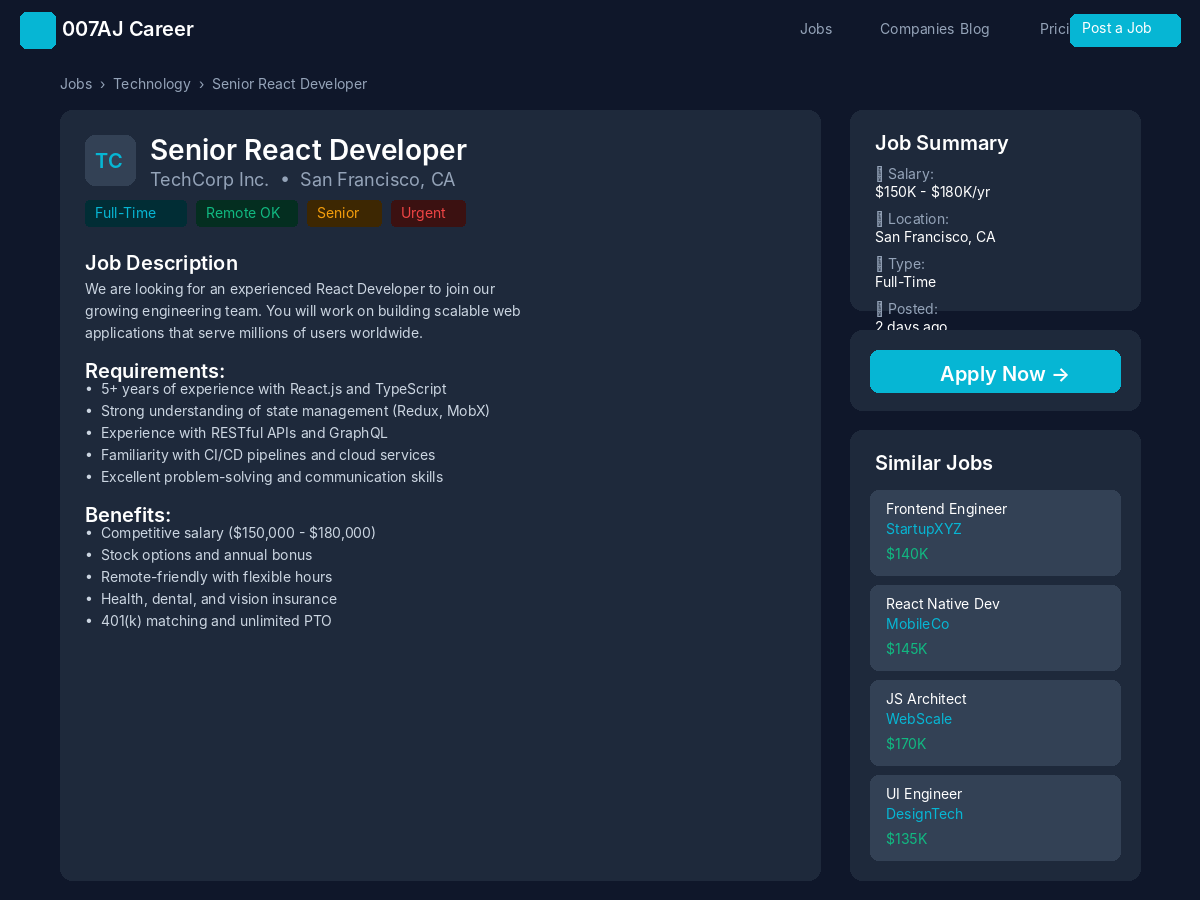Click the Requirements heading
This screenshot has height=900, width=1200.
point(155,371)
